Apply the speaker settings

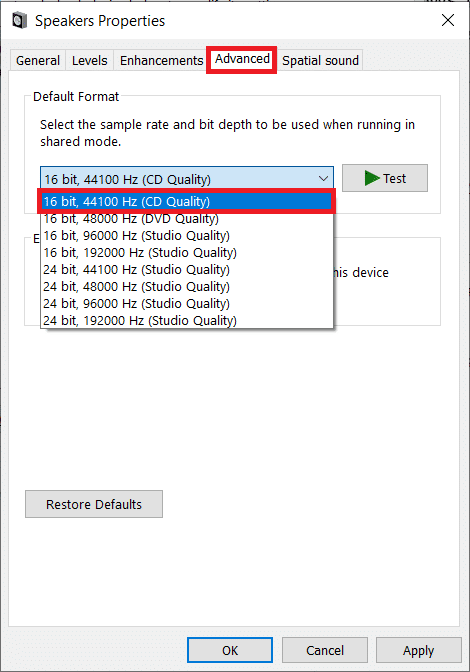[419, 650]
